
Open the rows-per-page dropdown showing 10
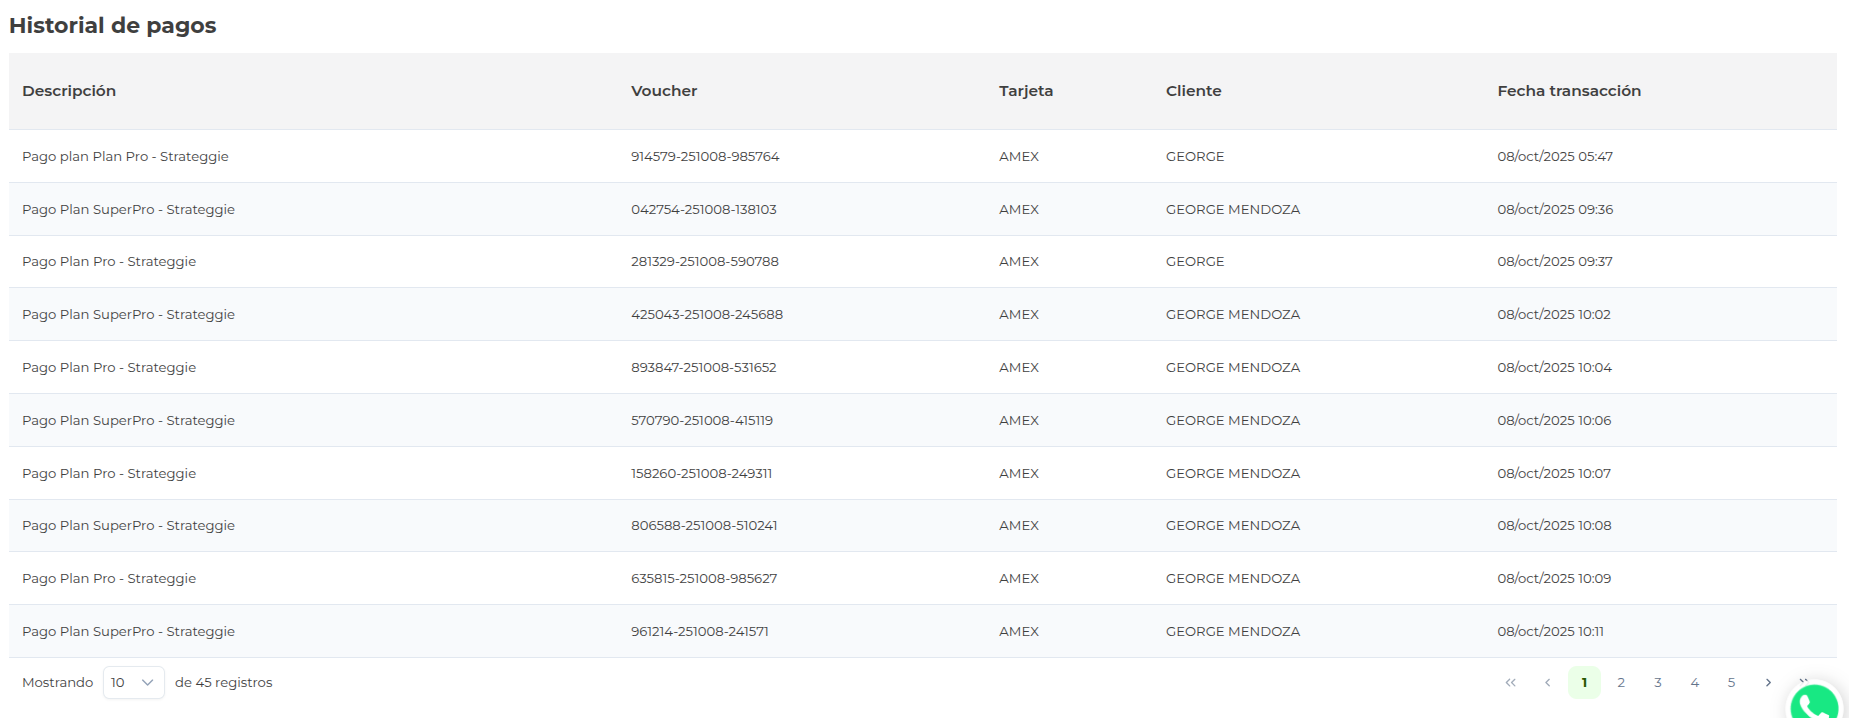(133, 683)
